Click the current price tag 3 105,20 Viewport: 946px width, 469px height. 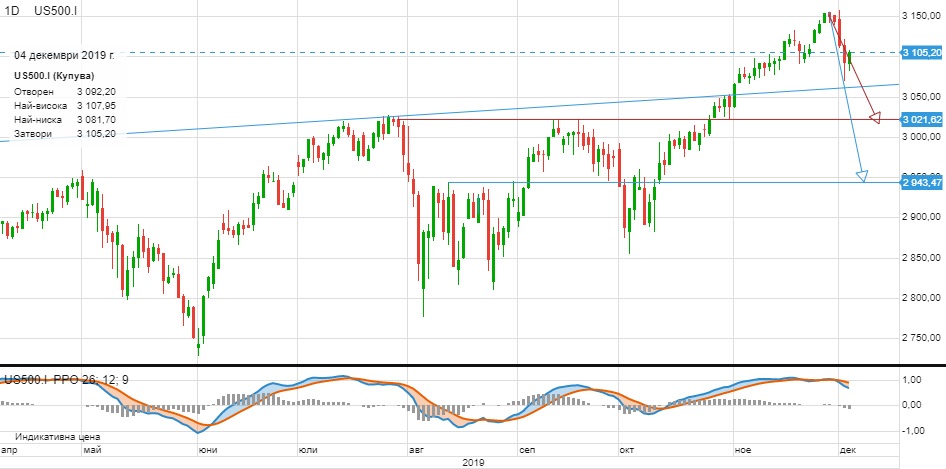click(x=922, y=53)
